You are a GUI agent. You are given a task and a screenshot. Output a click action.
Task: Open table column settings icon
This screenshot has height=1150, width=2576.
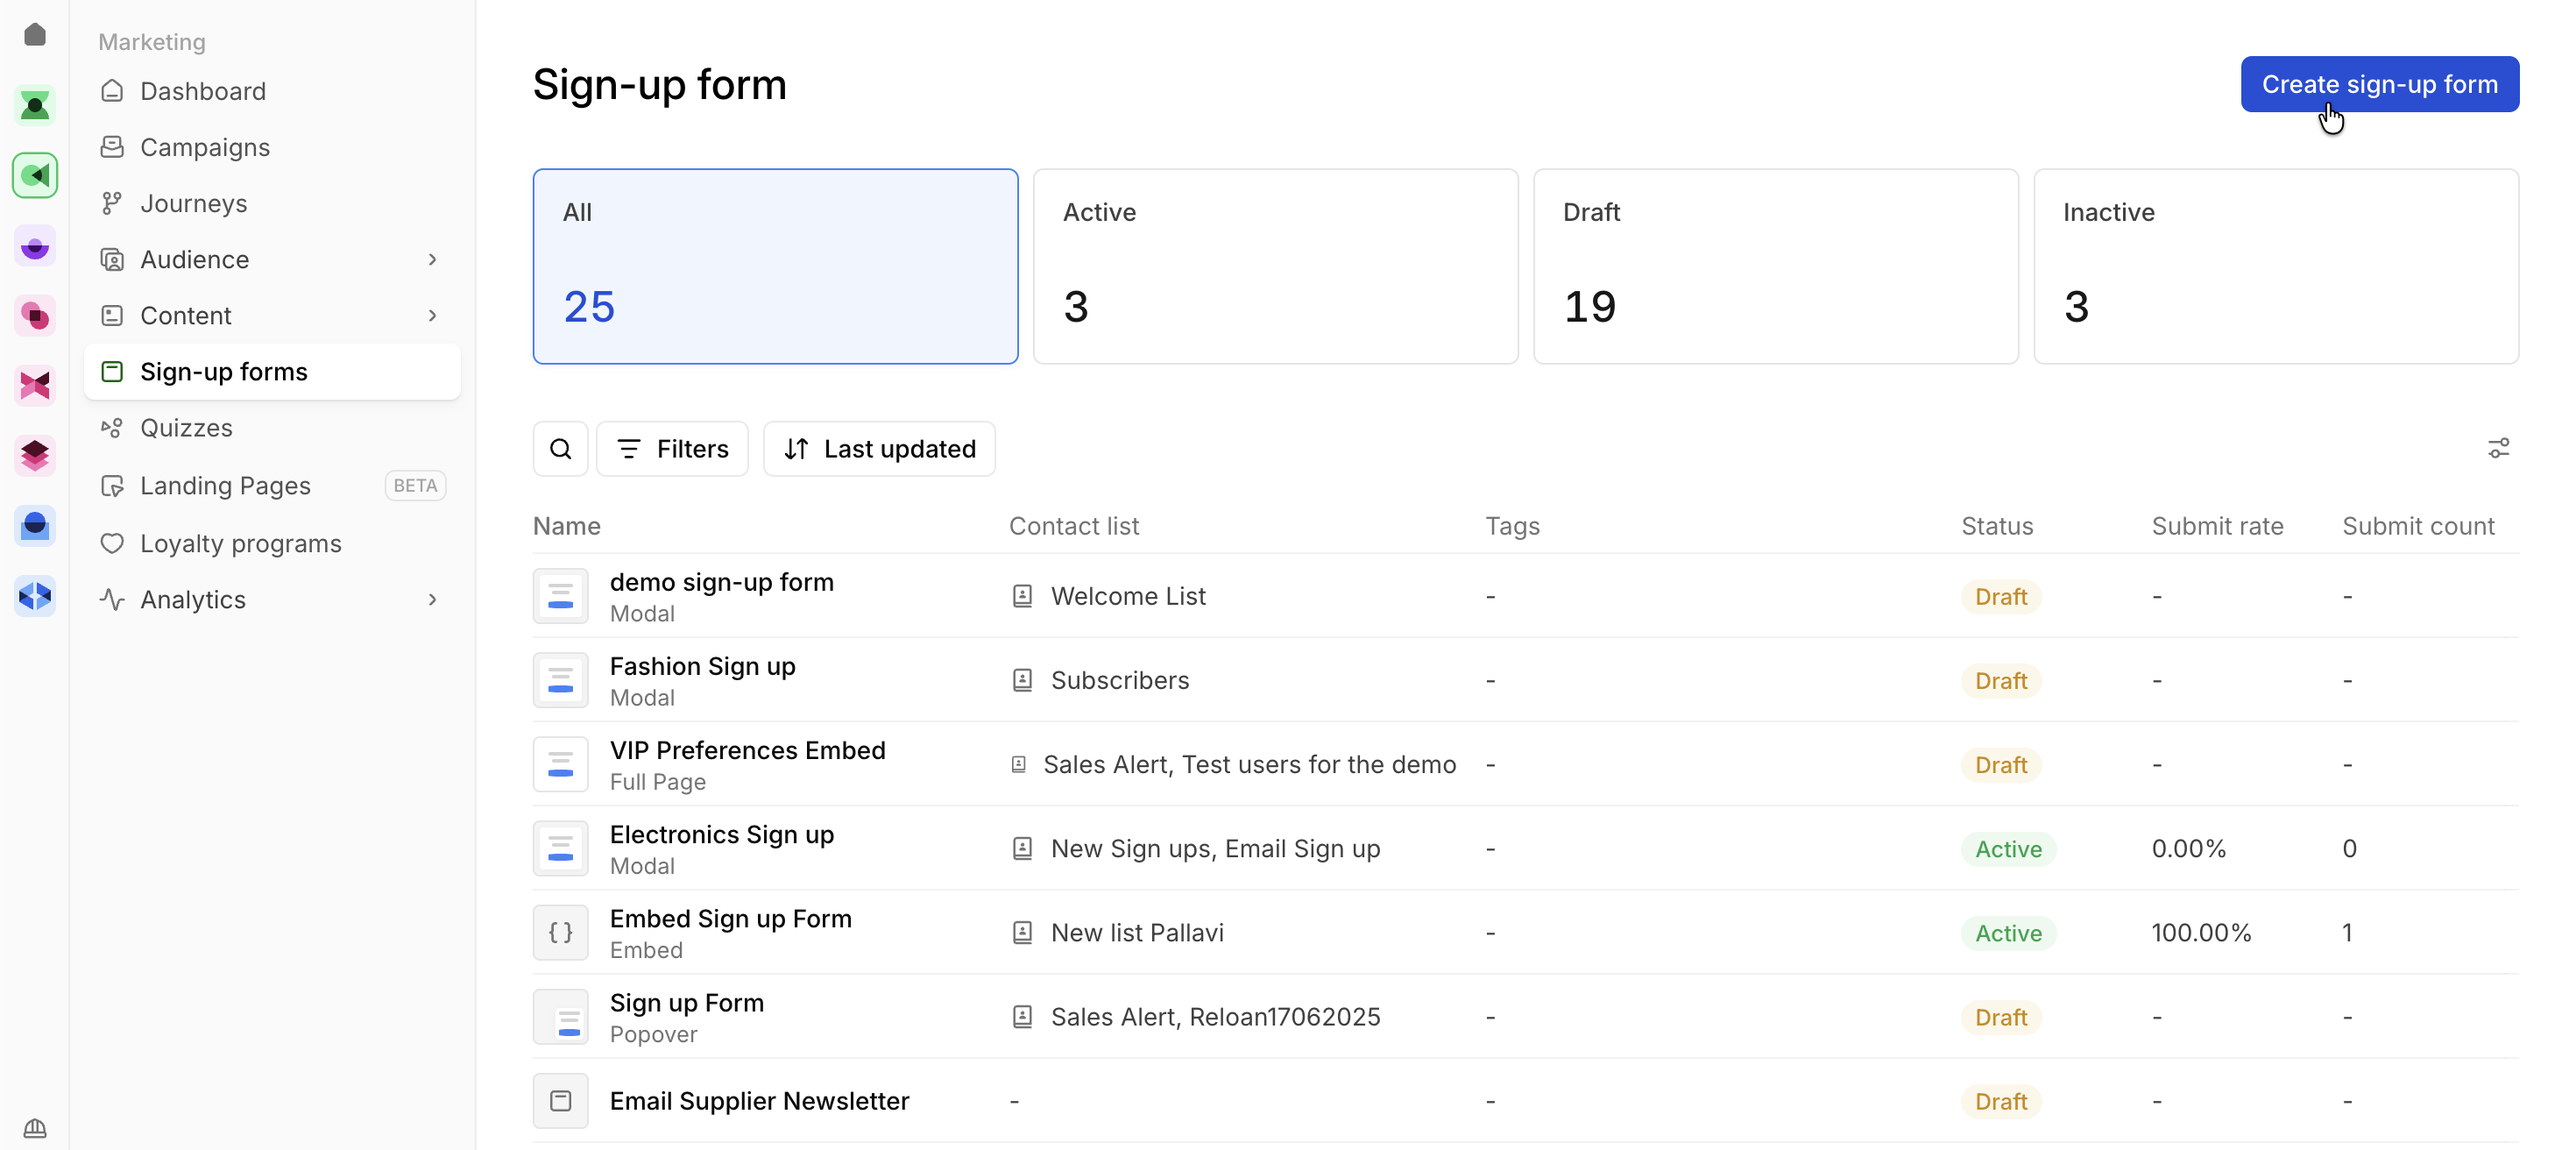(x=2498, y=449)
